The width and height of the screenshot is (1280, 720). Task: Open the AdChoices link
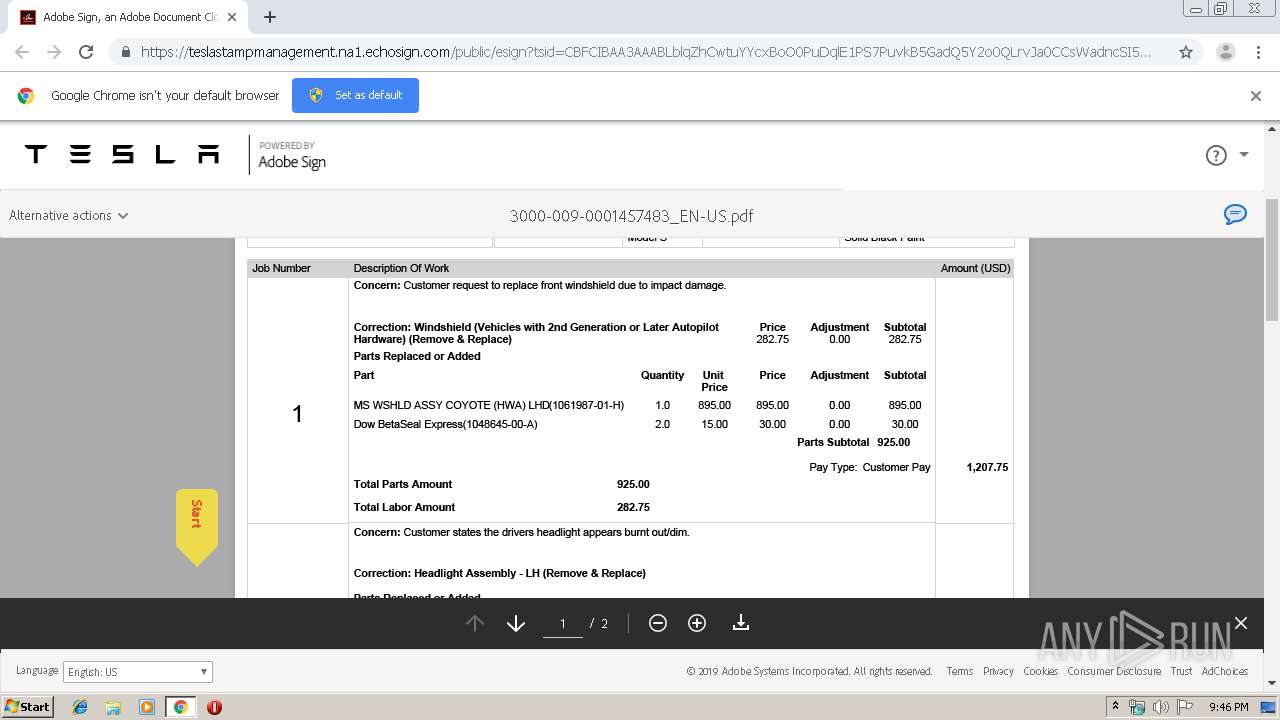1225,671
